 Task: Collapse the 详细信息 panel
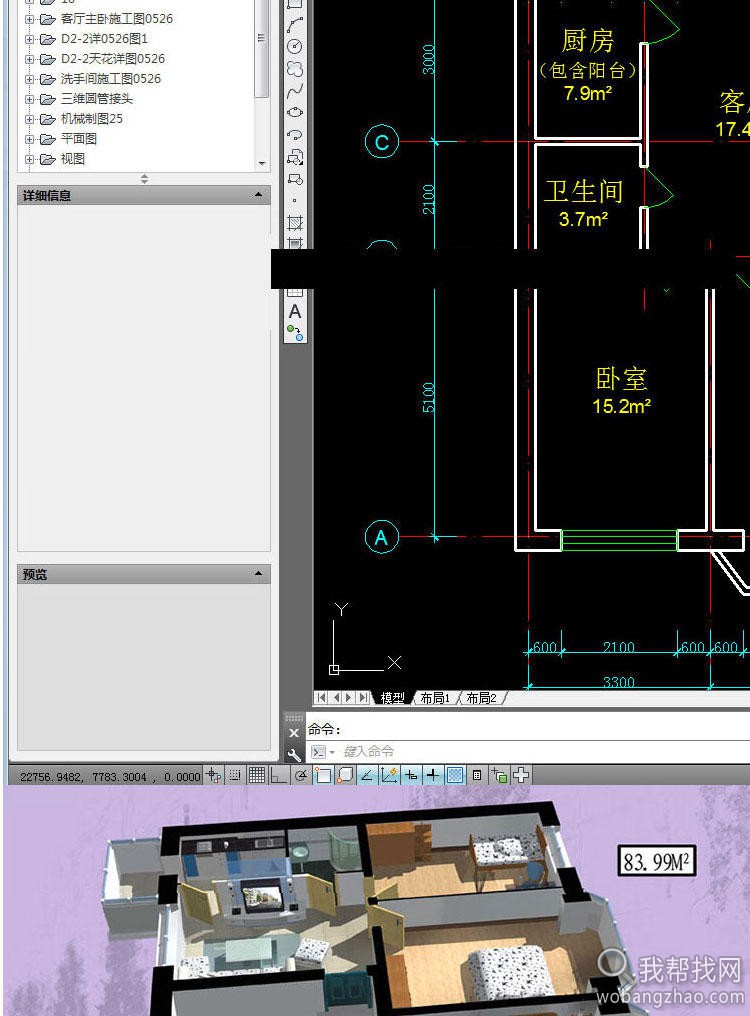pos(259,195)
